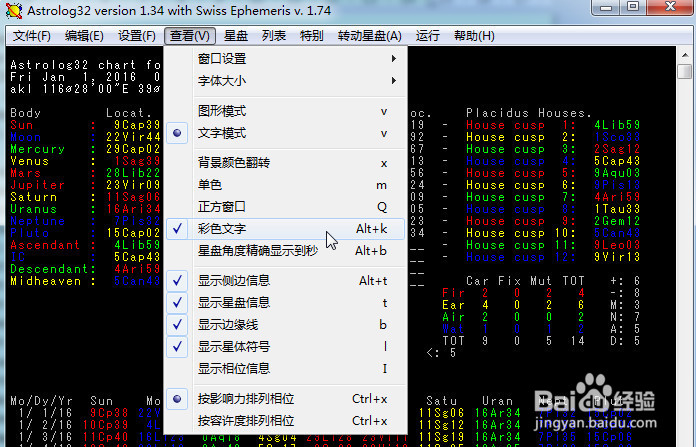Screen dimensions: 696x447
Task: Close the 查看(V) menu in the menu bar
Action: (x=190, y=36)
